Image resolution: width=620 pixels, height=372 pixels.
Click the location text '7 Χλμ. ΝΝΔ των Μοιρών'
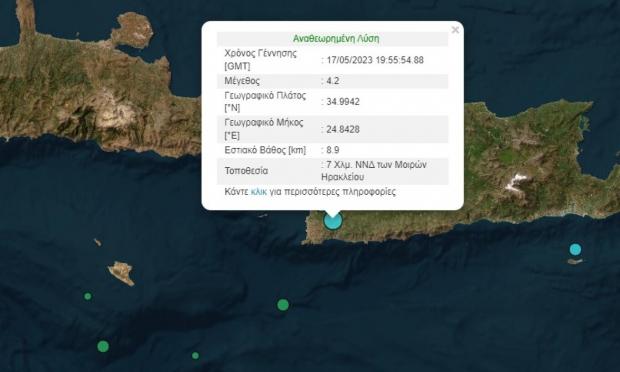point(376,164)
